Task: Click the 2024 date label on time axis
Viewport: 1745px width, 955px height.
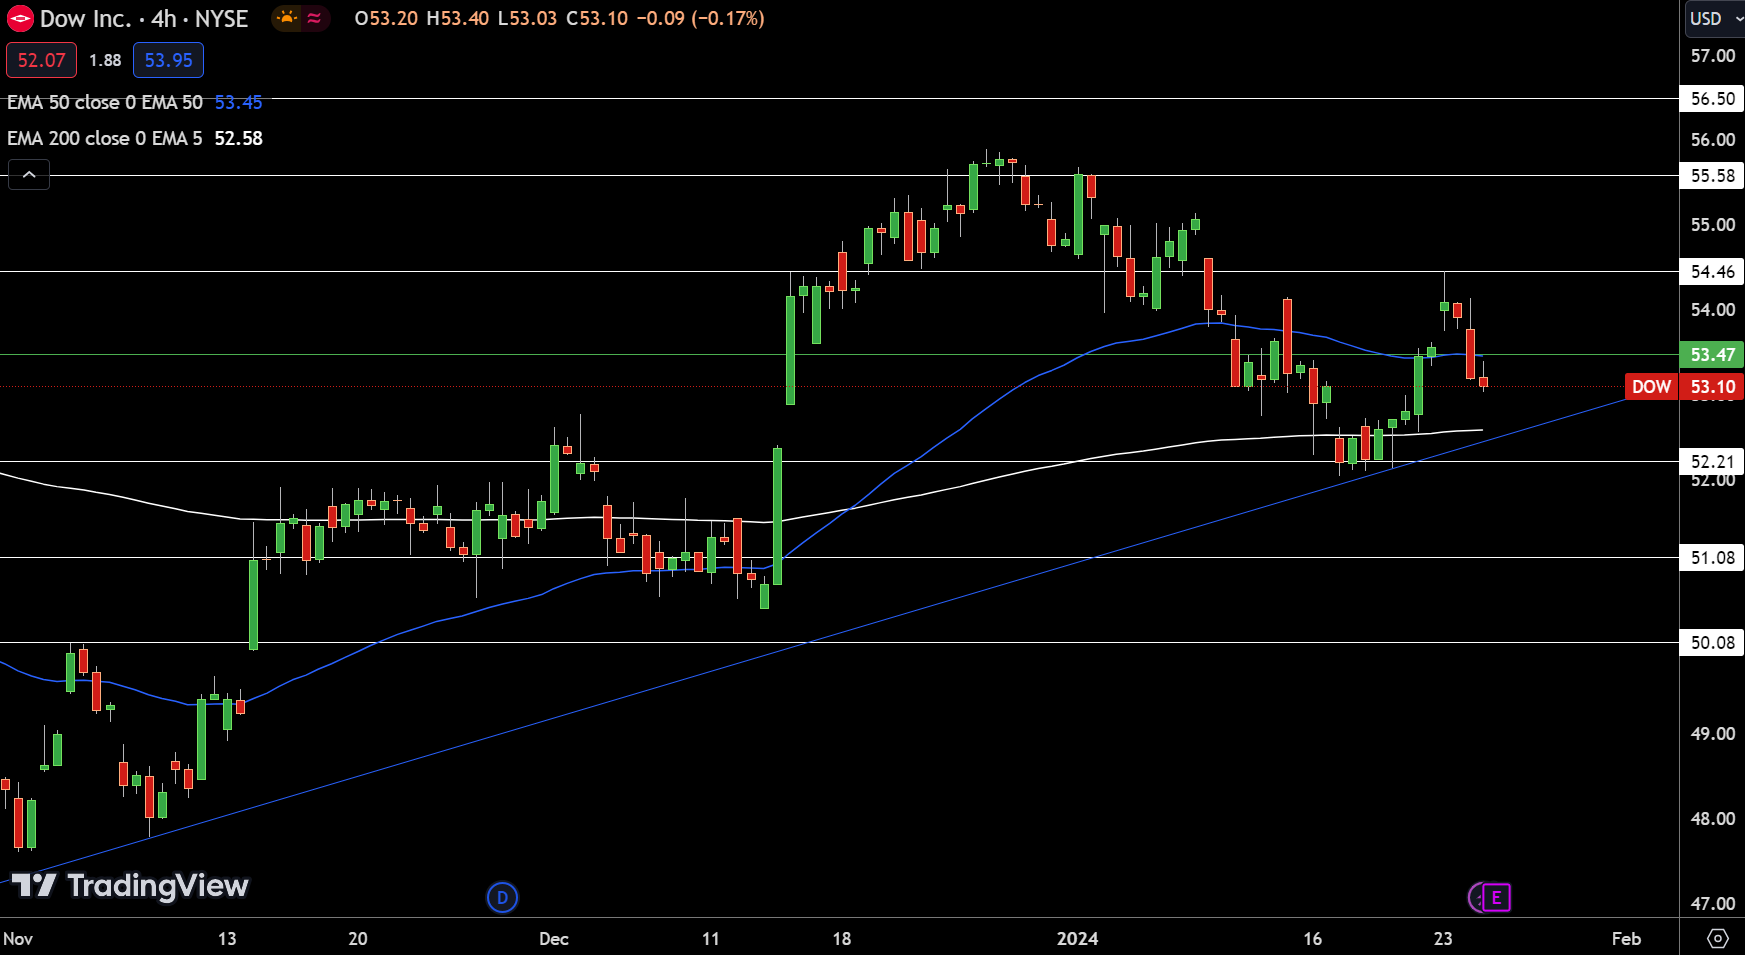Action: [x=1077, y=938]
